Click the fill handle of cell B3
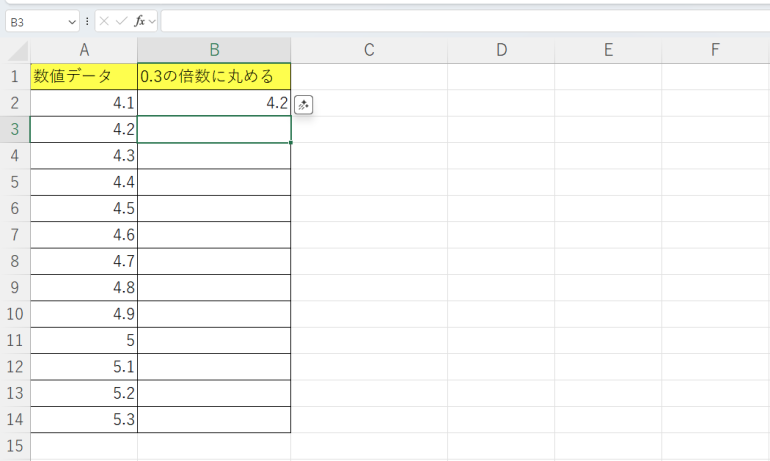This screenshot has height=461, width=770. click(291, 142)
